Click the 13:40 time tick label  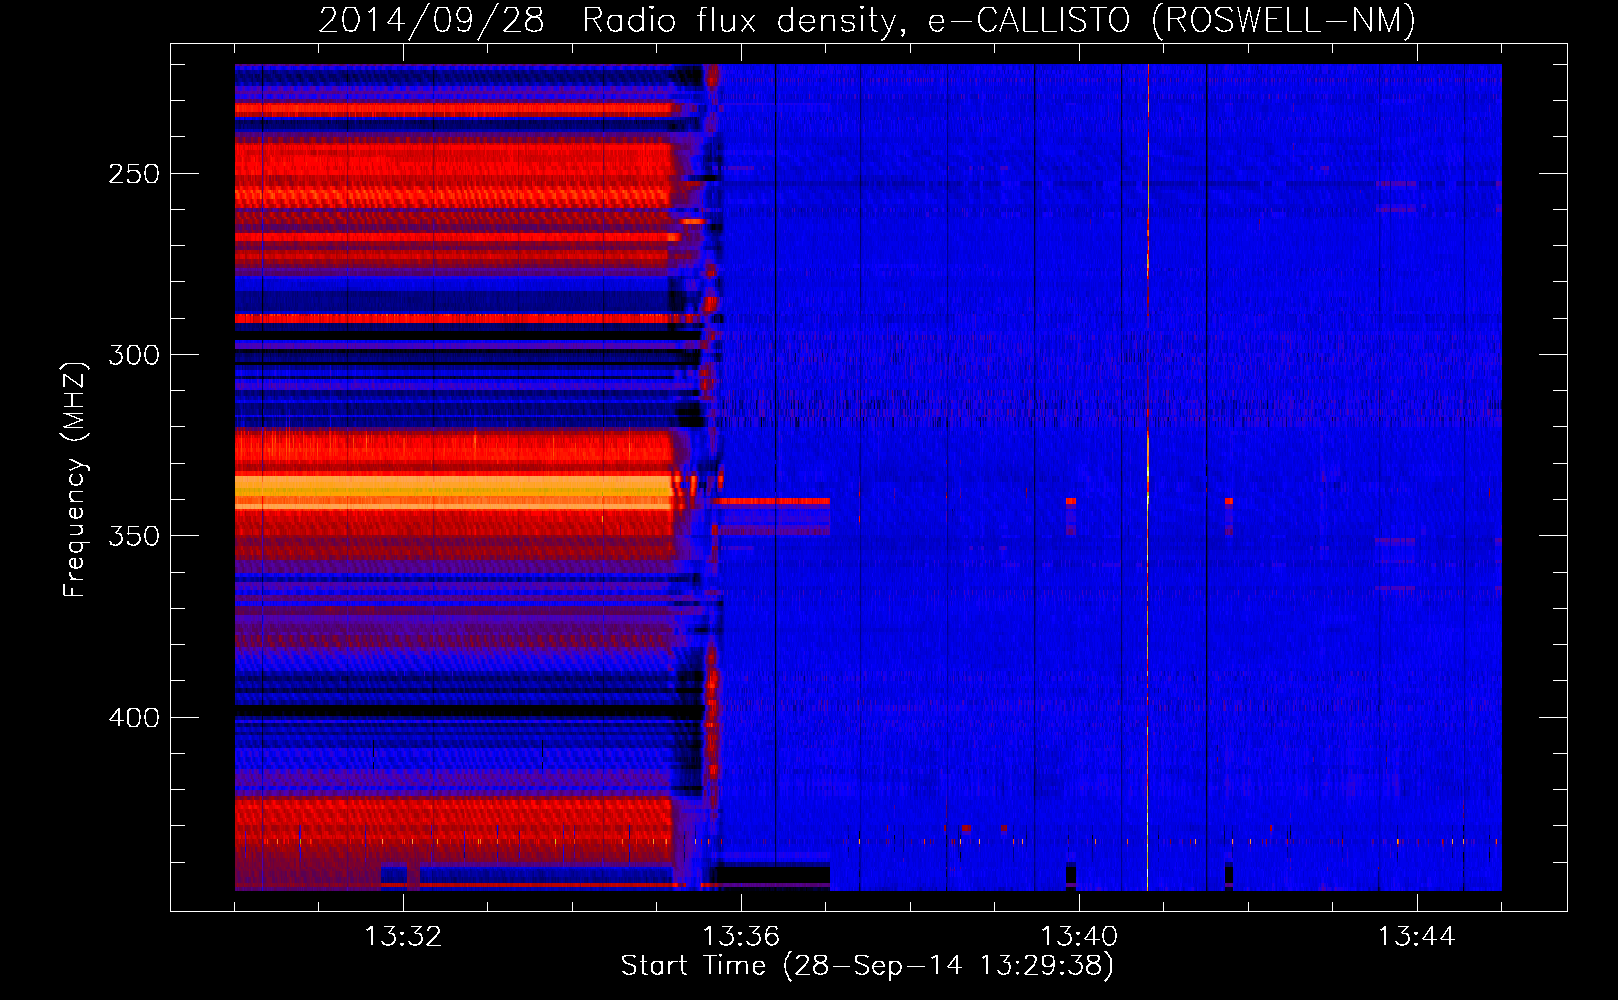(x=1079, y=937)
